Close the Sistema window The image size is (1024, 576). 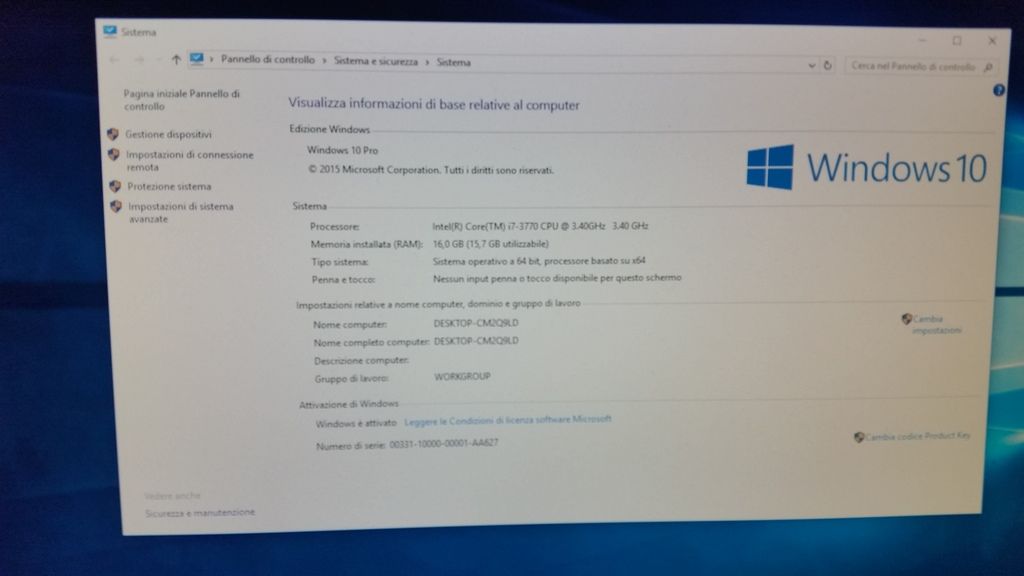click(992, 41)
